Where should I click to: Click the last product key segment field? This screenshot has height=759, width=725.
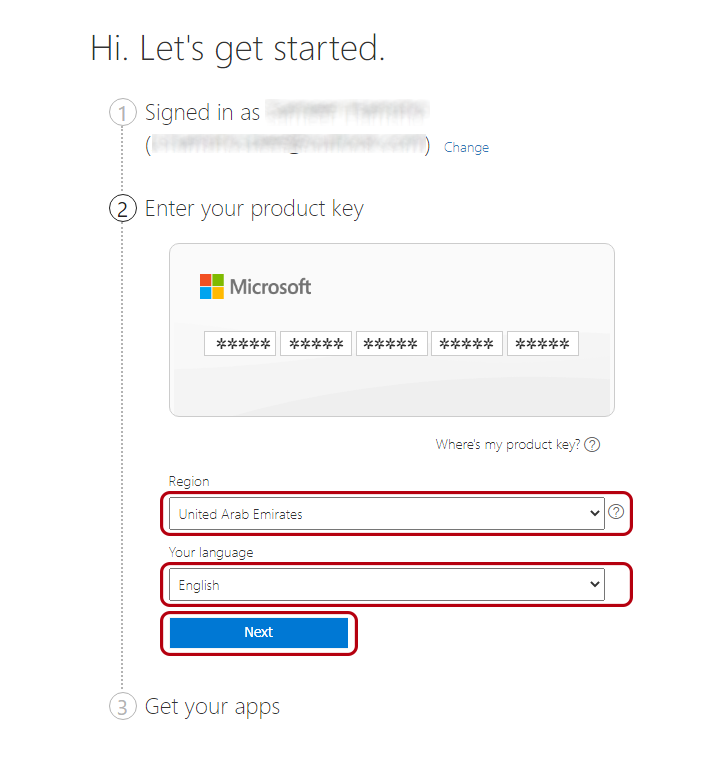pos(542,344)
